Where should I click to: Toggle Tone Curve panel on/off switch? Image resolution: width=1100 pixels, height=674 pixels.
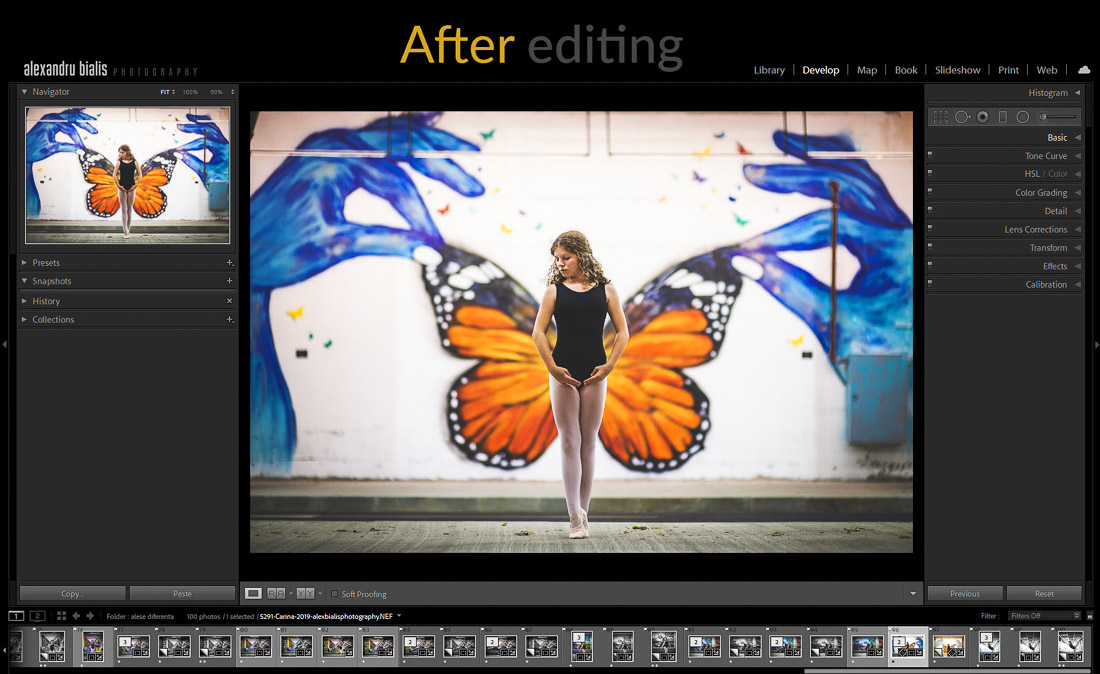930,154
